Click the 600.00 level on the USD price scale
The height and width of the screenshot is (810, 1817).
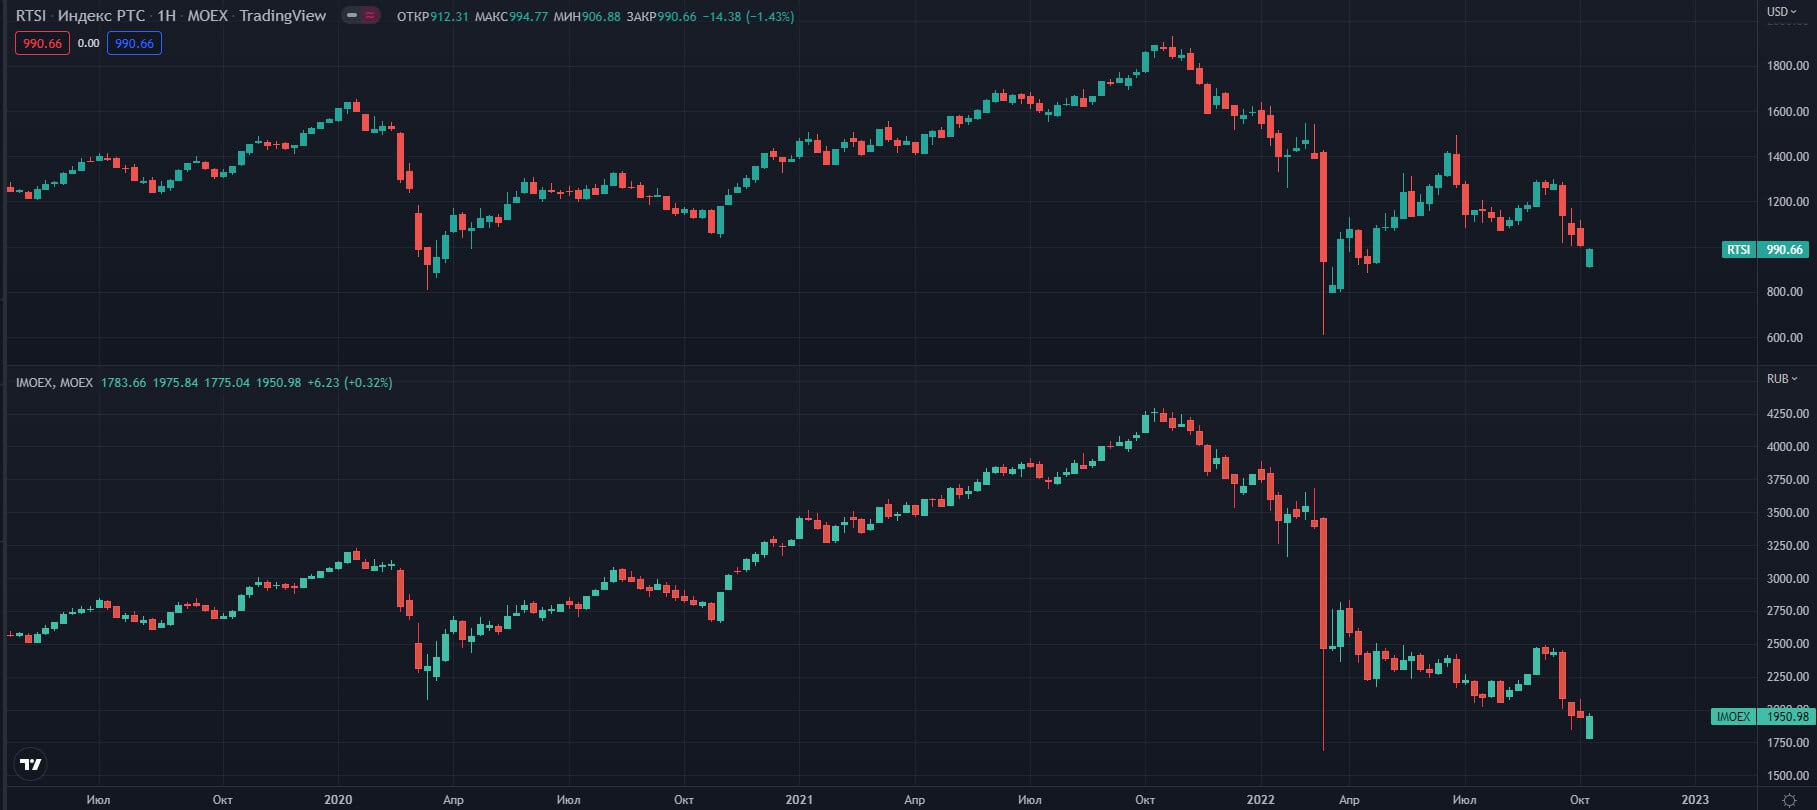pos(1787,338)
